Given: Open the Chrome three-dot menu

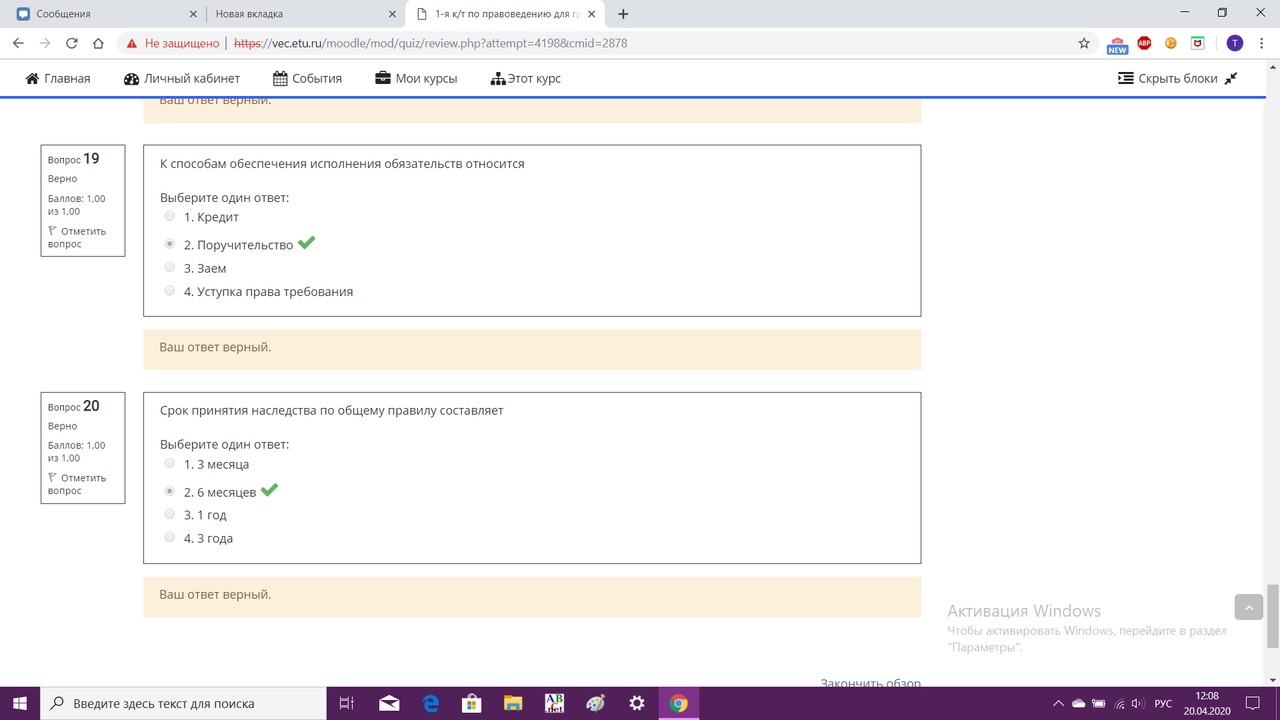Looking at the screenshot, I should tap(1262, 43).
